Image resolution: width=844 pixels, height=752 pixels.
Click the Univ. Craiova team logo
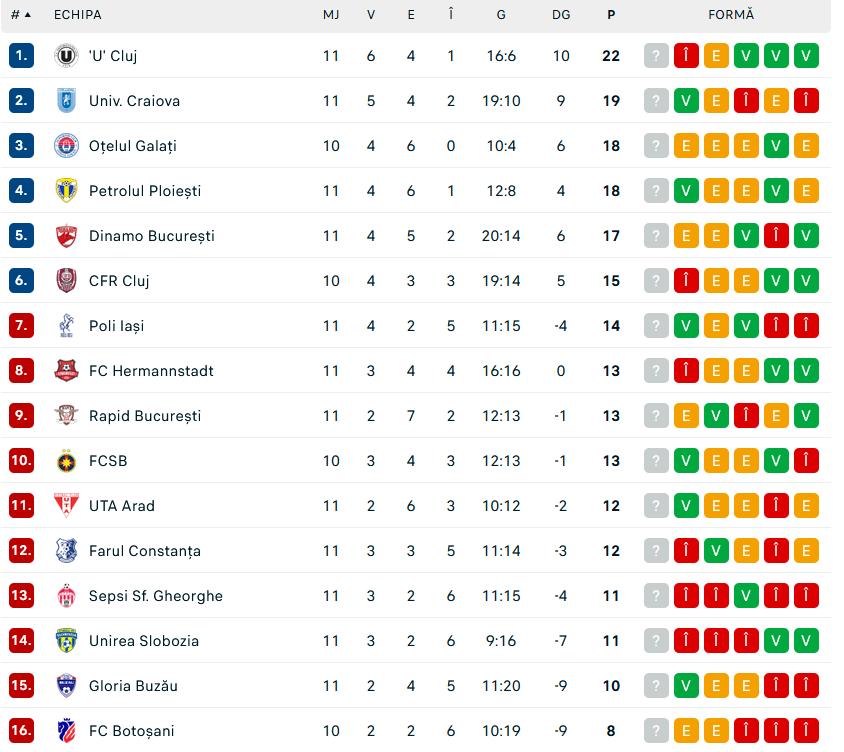pyautogui.click(x=66, y=101)
